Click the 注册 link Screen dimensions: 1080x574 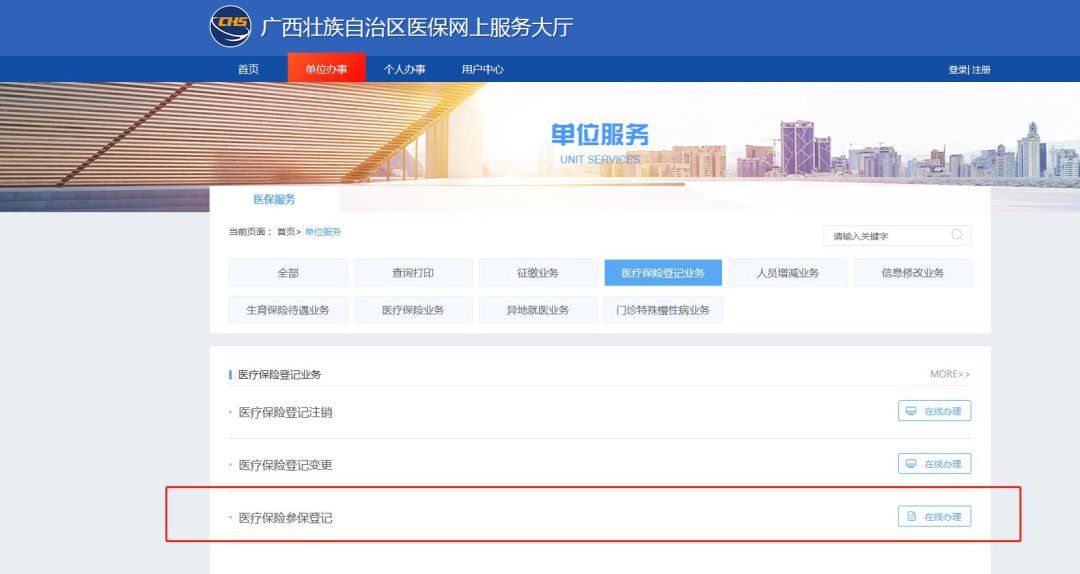click(981, 70)
